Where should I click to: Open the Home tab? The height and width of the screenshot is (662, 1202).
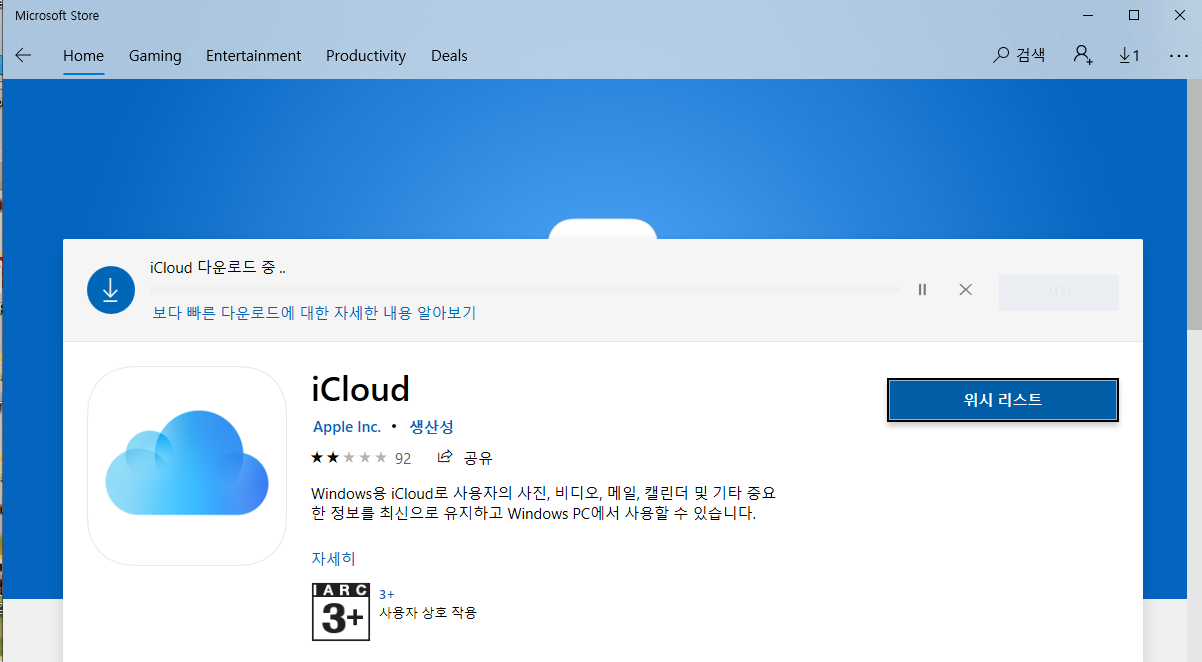83,56
